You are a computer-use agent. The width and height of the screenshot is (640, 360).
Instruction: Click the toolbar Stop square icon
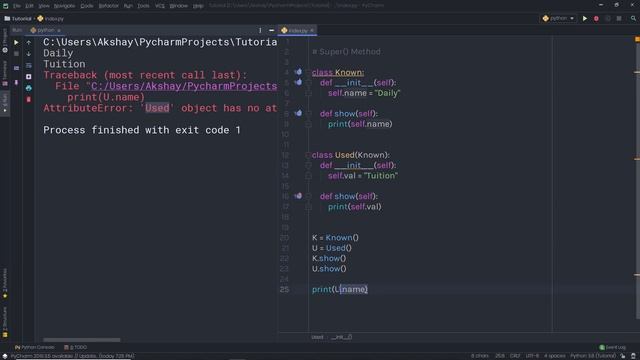pyautogui.click(x=619, y=18)
